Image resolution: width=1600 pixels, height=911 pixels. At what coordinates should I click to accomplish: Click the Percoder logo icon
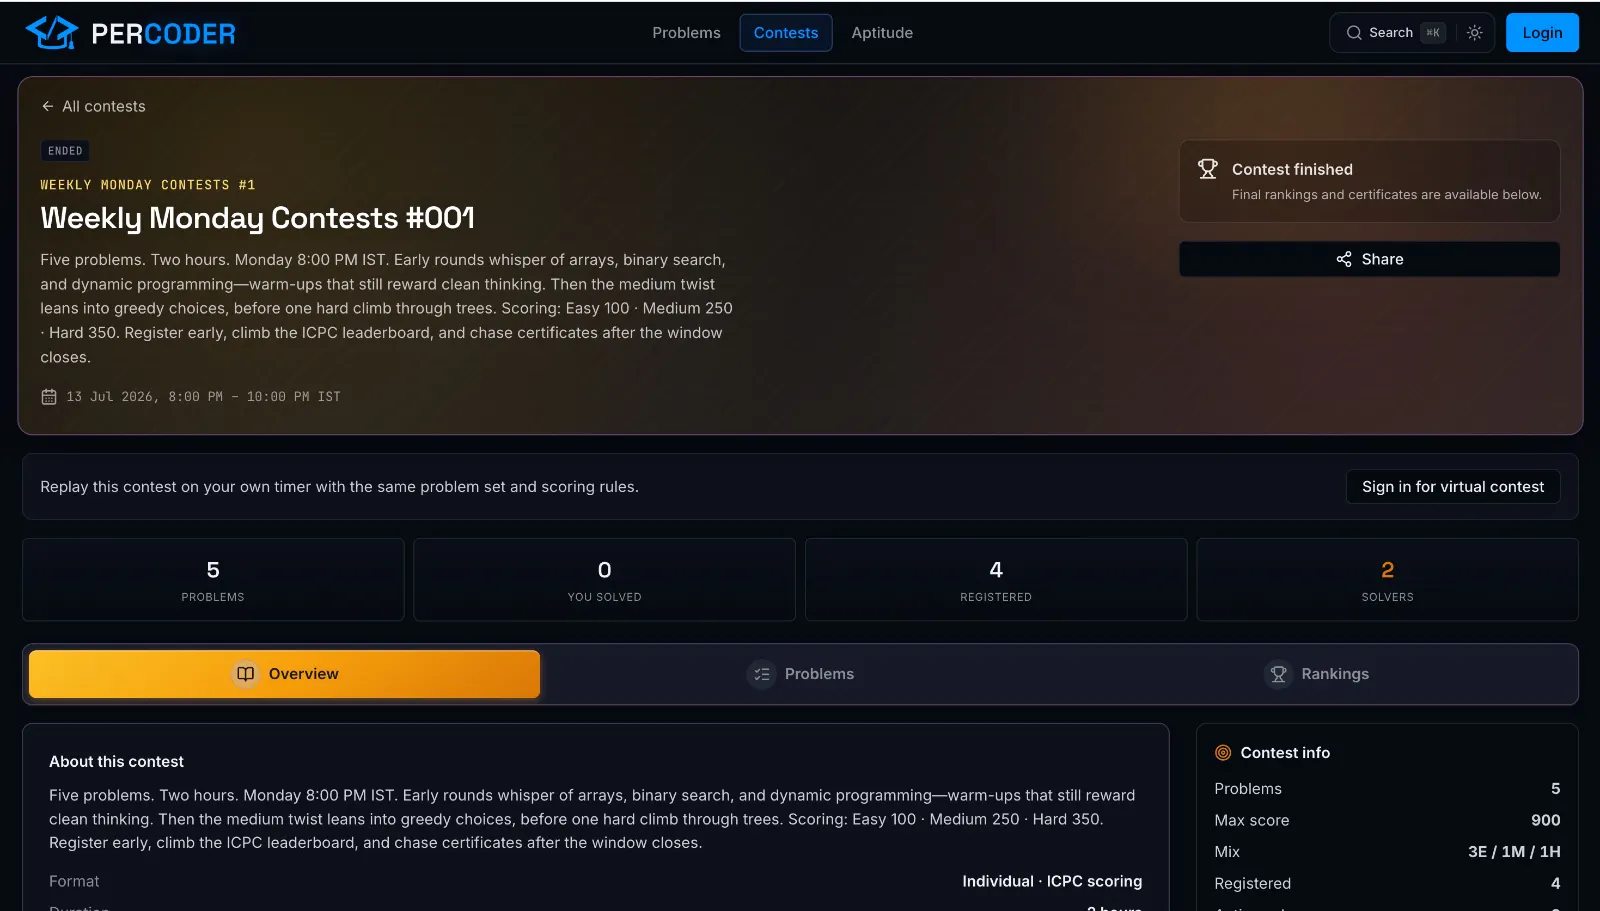(x=51, y=33)
